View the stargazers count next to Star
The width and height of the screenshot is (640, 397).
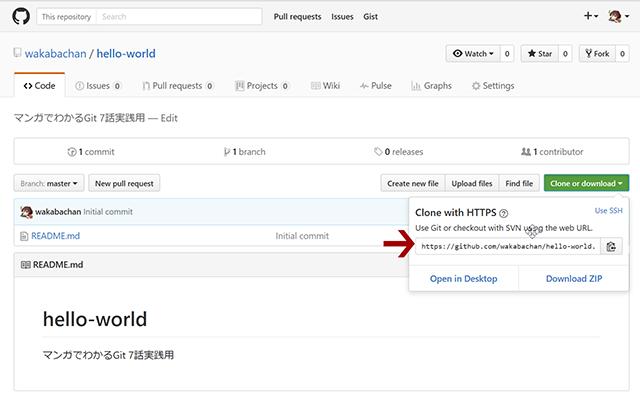565,53
